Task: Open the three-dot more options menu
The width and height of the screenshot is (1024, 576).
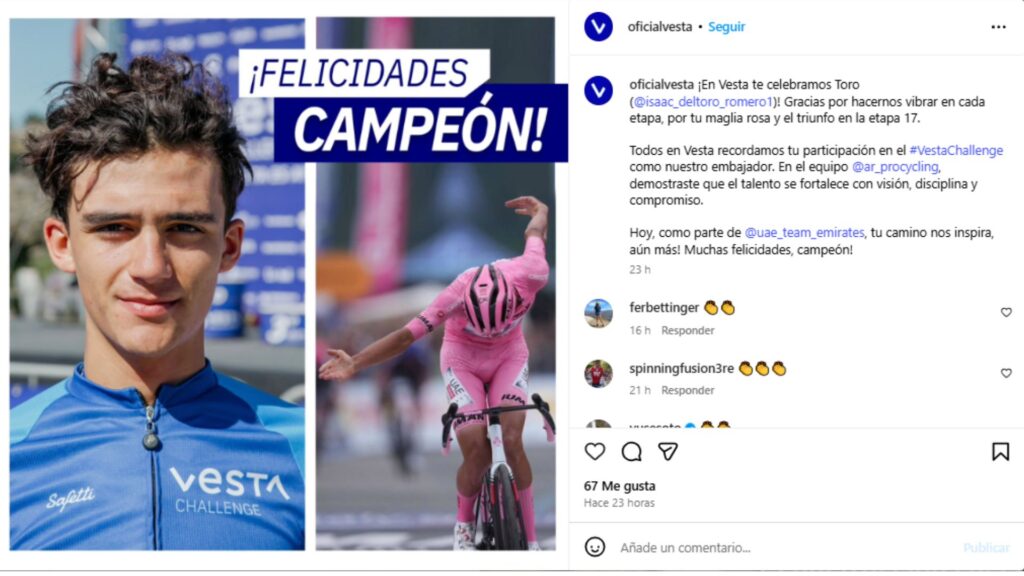Action: point(998,27)
